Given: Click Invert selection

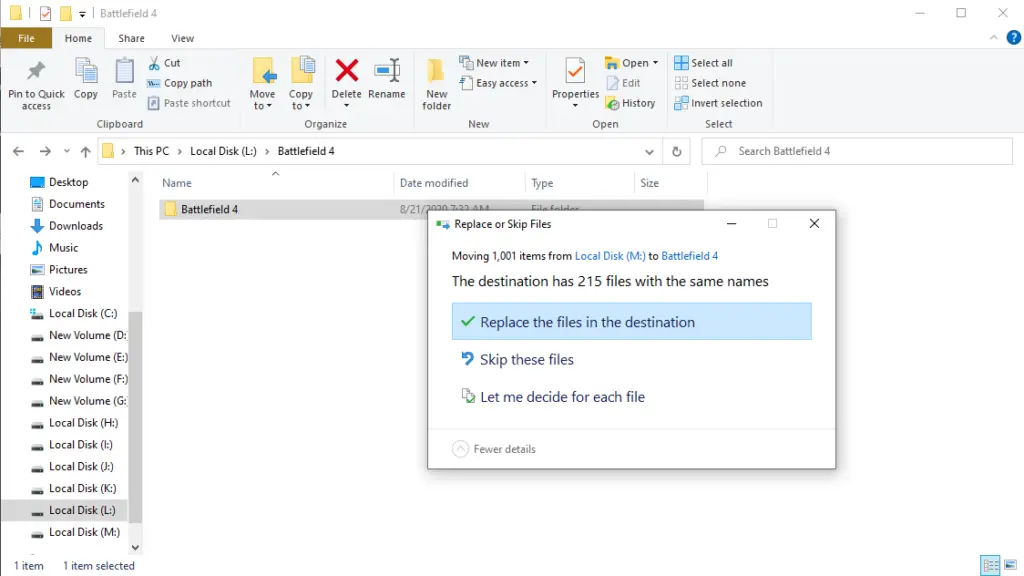Looking at the screenshot, I should point(718,103).
